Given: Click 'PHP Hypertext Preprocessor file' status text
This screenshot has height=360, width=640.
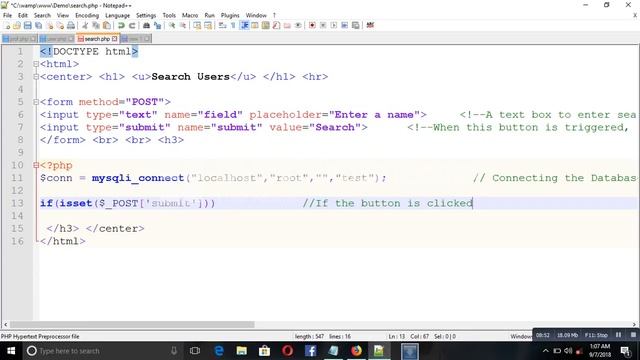Looking at the screenshot, I should coord(40,336).
